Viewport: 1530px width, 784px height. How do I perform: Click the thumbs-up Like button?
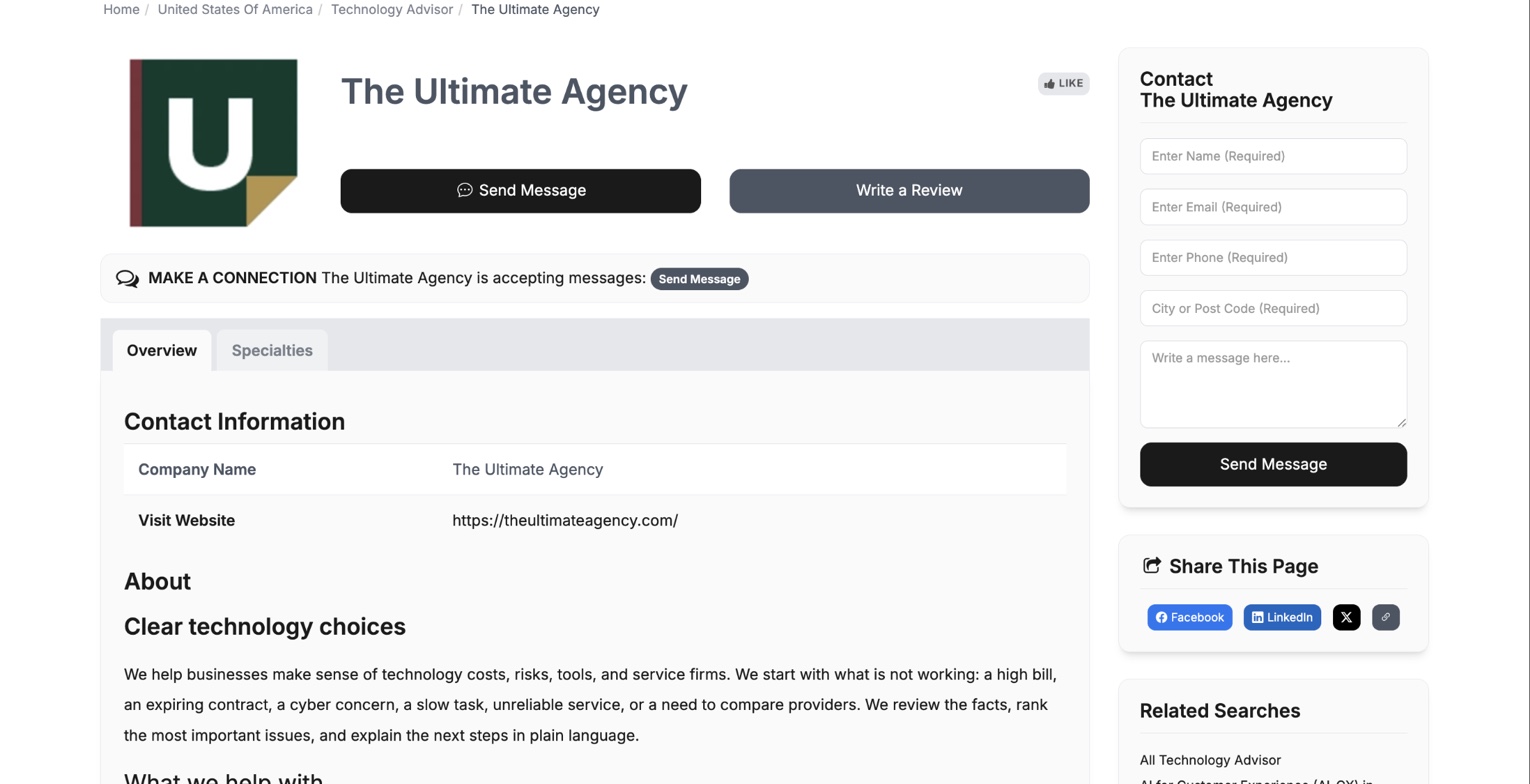tap(1063, 84)
